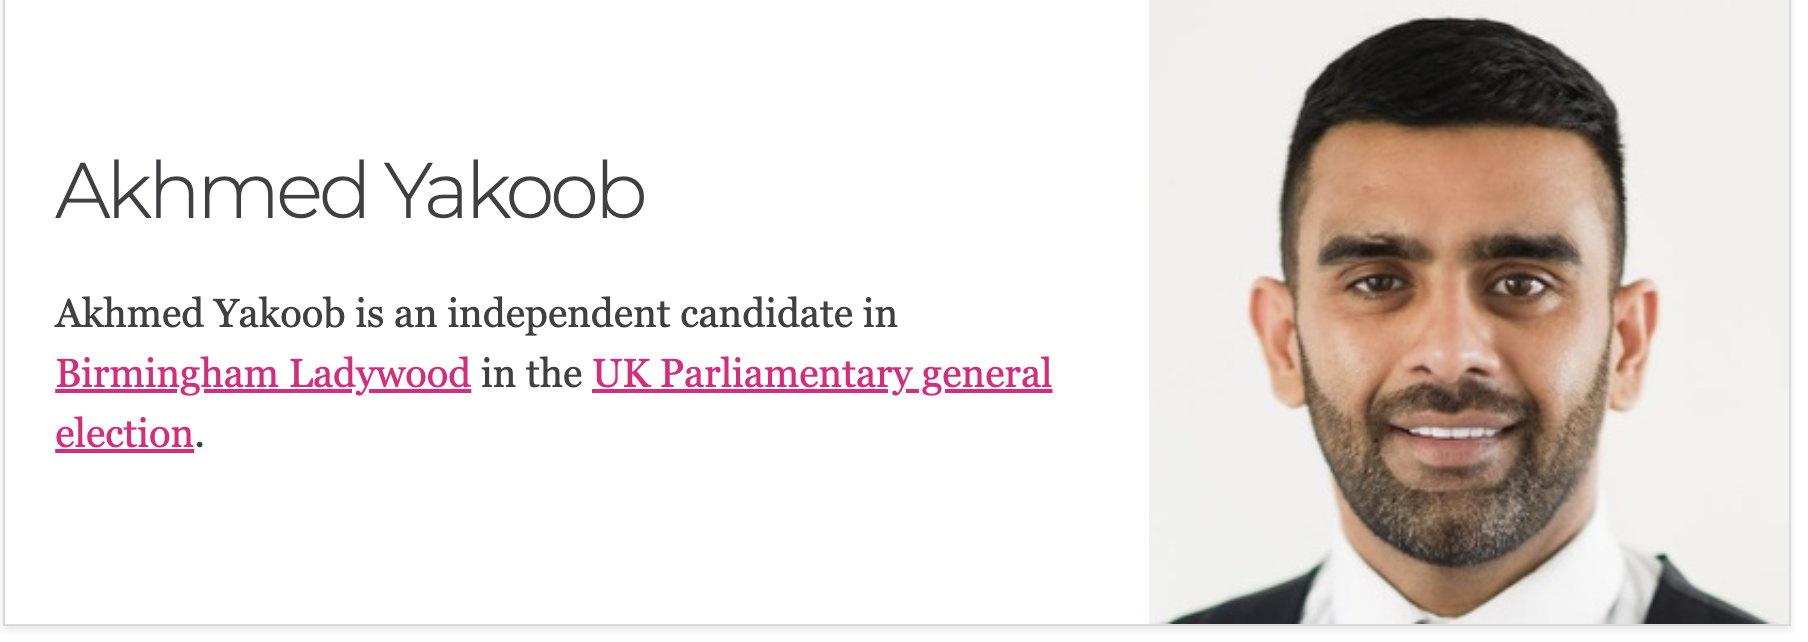Viewport: 1808px width, 642px height.
Task: Click the underlined word "general"
Action: point(986,374)
